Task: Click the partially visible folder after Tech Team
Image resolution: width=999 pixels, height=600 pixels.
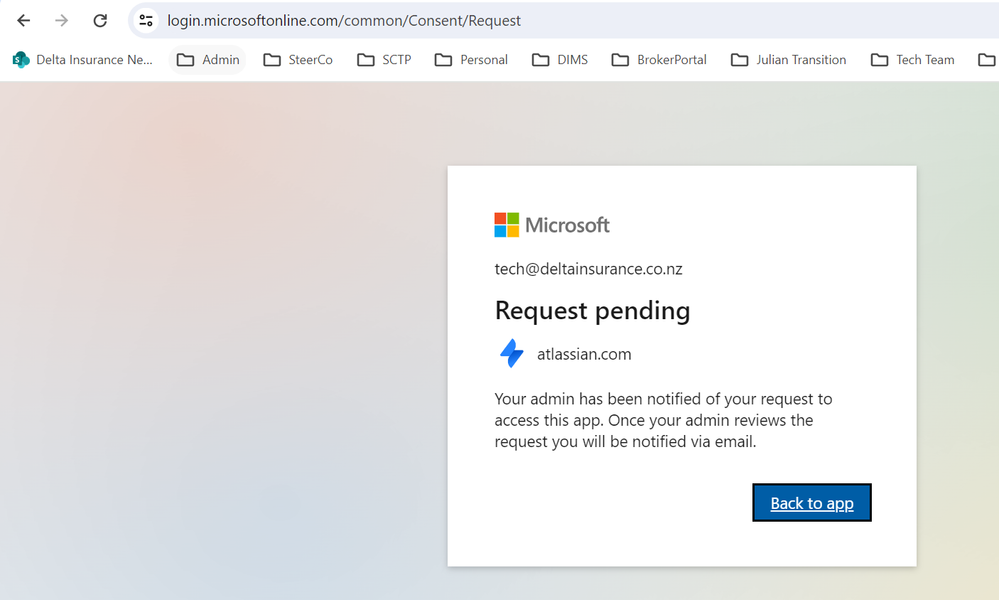Action: click(x=987, y=60)
